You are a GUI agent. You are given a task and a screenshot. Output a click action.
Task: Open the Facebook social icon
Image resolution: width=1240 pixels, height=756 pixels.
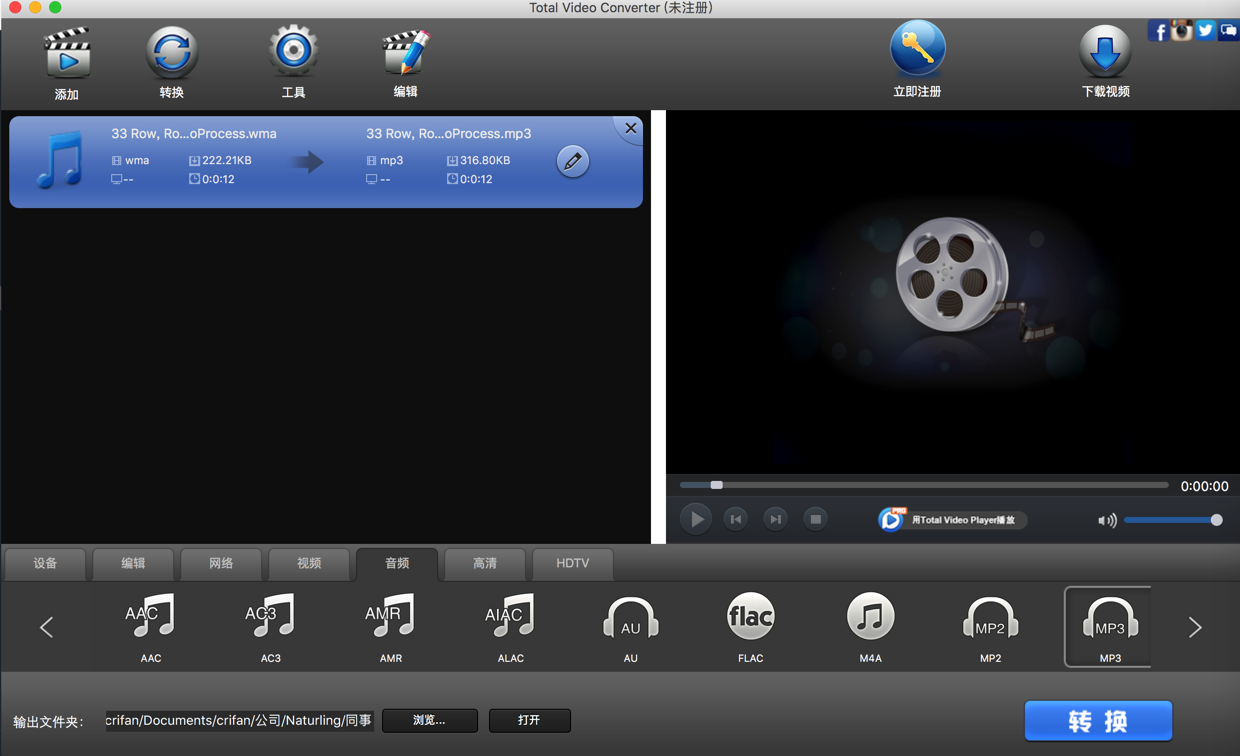pos(1158,31)
